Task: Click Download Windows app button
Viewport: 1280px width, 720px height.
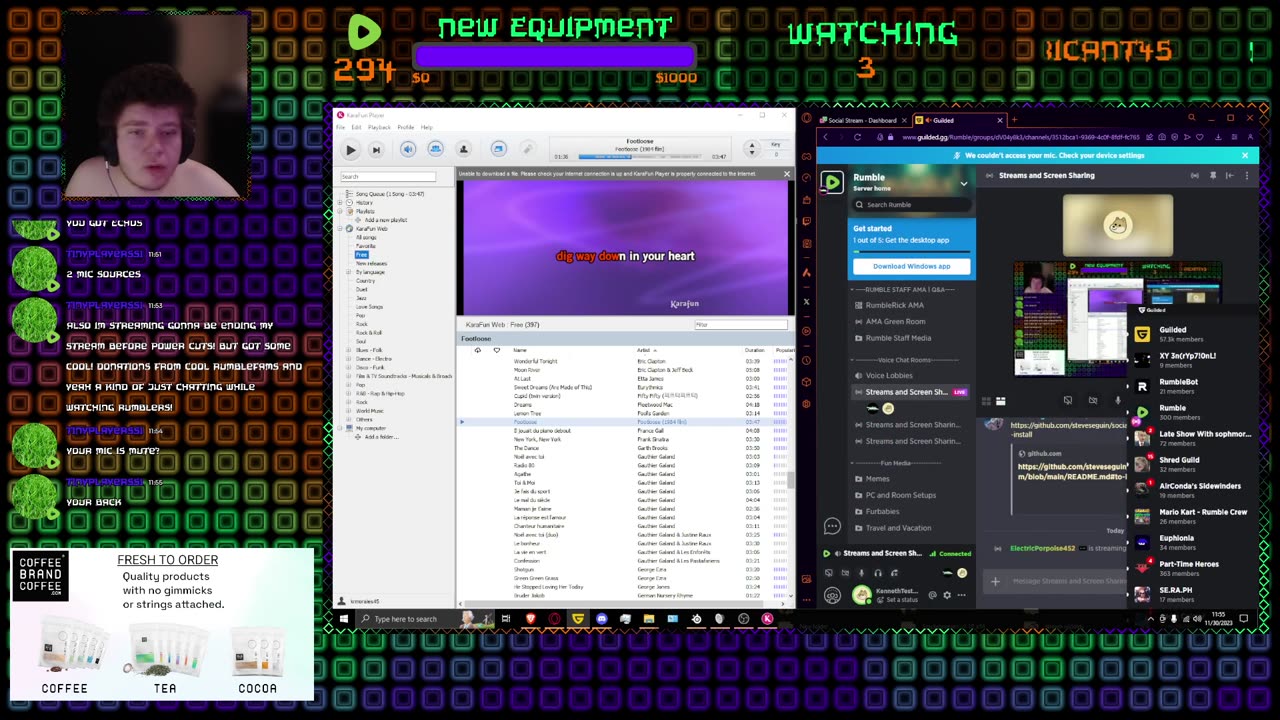Action: click(911, 266)
